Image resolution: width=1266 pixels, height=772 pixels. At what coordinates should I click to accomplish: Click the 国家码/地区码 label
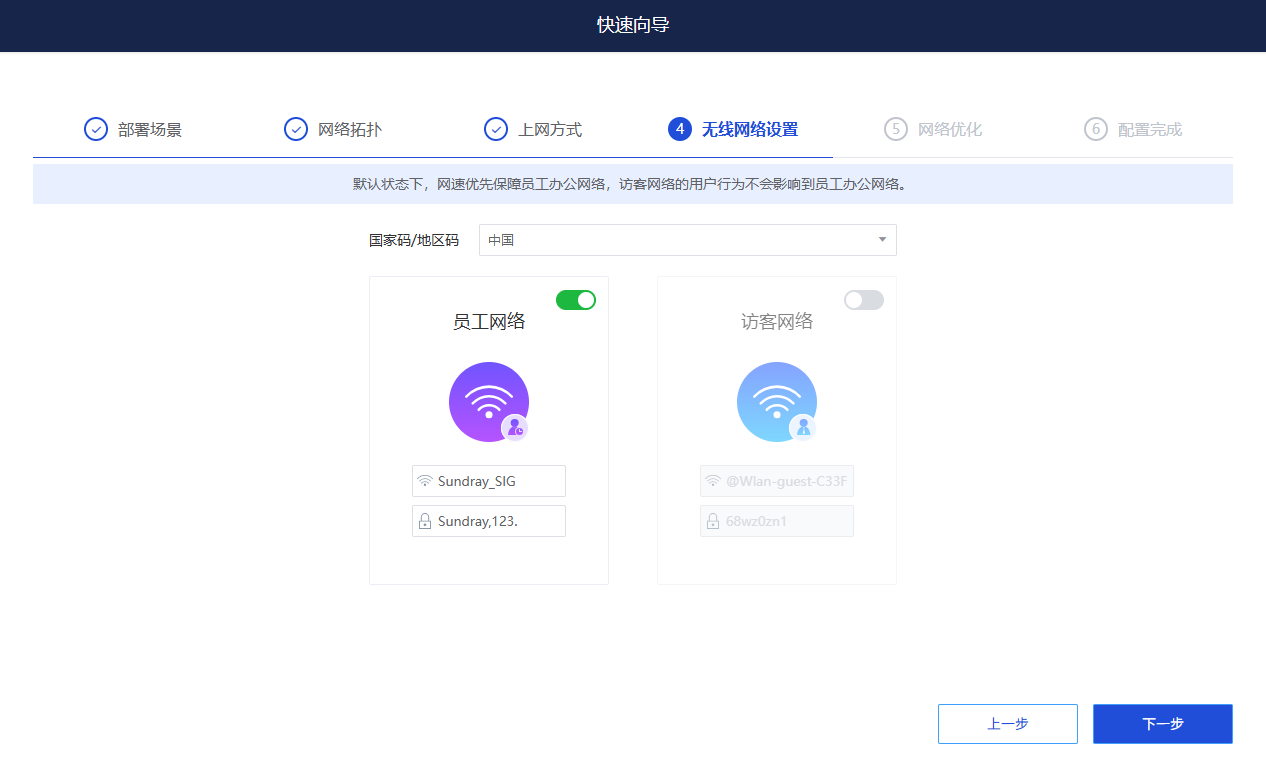414,240
